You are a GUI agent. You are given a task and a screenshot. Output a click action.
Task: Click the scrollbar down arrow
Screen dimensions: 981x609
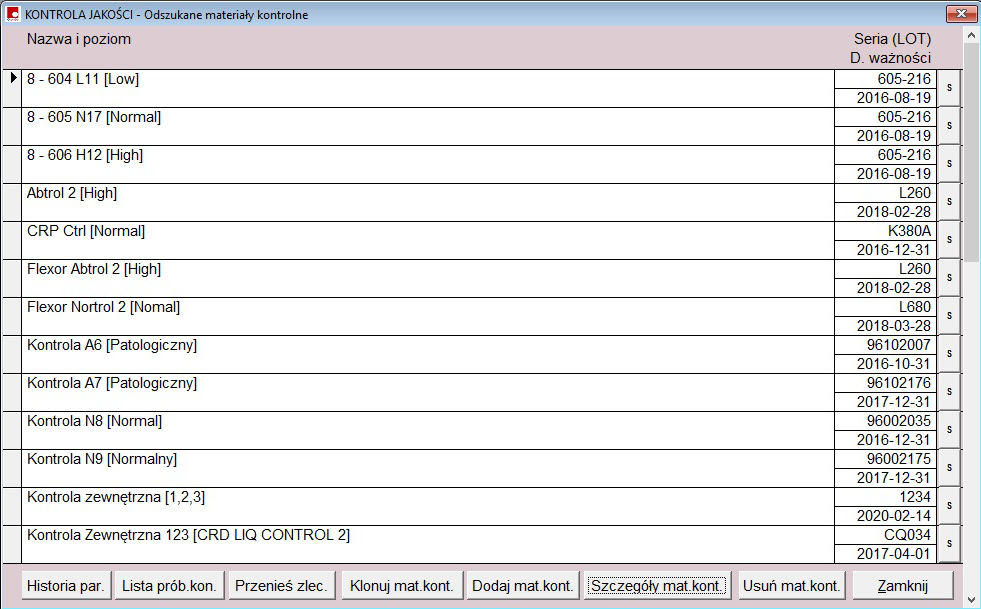pyautogui.click(x=971, y=599)
